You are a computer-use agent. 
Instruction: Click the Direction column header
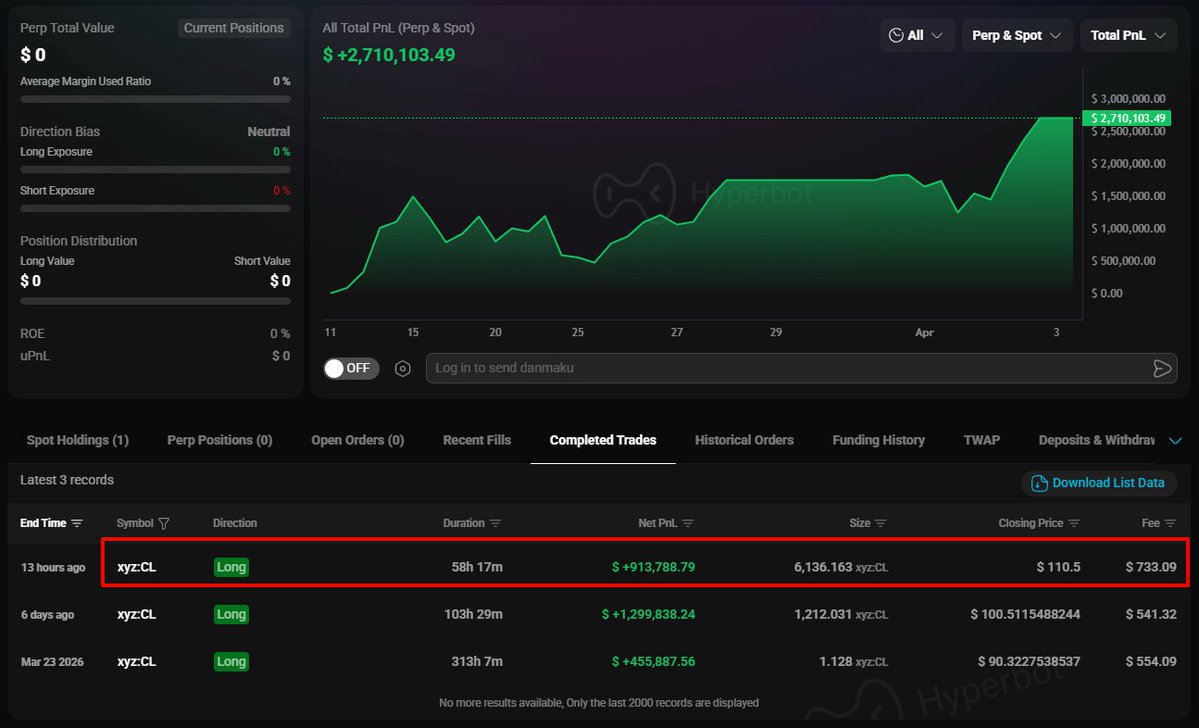click(235, 523)
